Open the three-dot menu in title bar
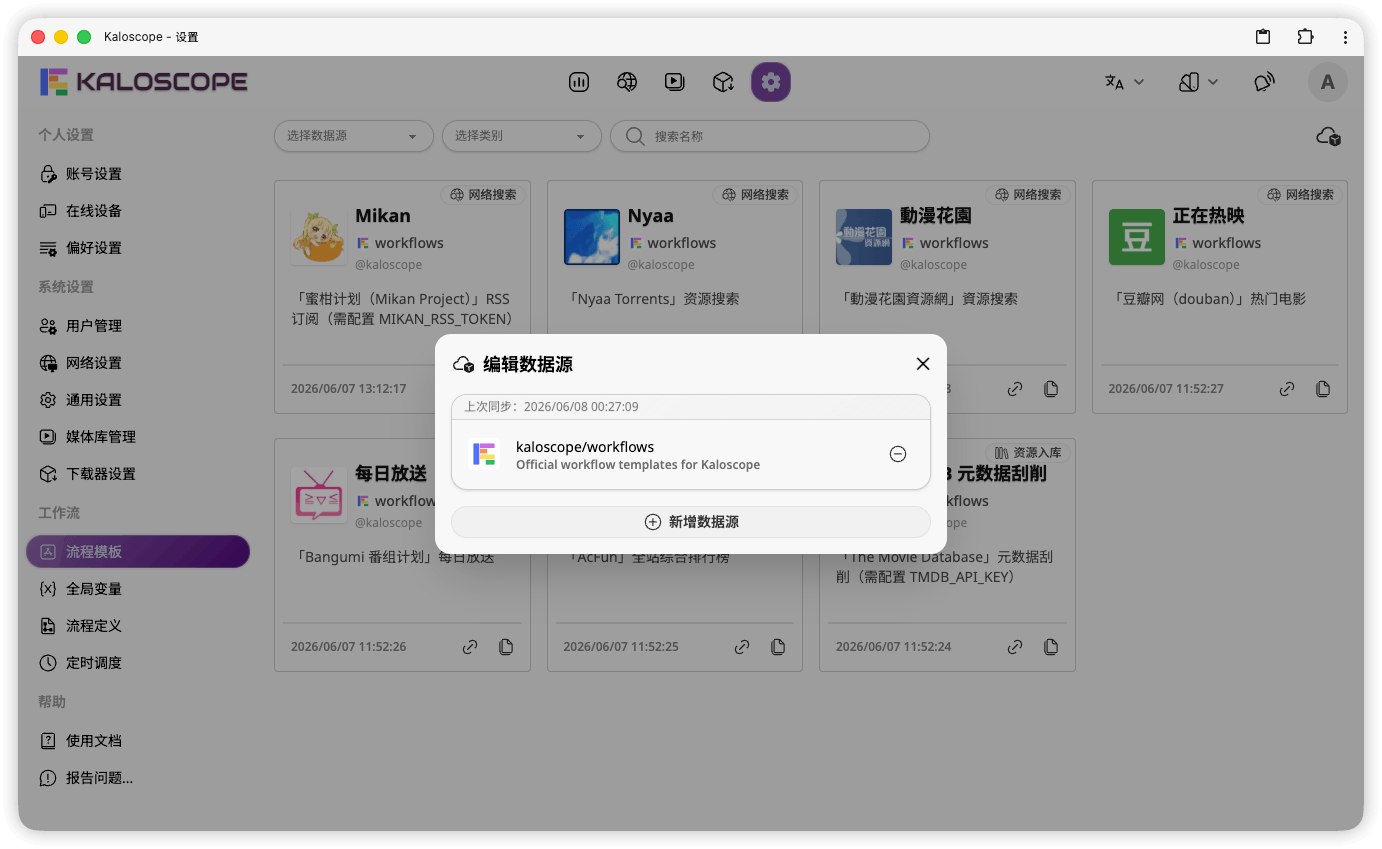Image resolution: width=1382 pixels, height=849 pixels. (x=1346, y=37)
